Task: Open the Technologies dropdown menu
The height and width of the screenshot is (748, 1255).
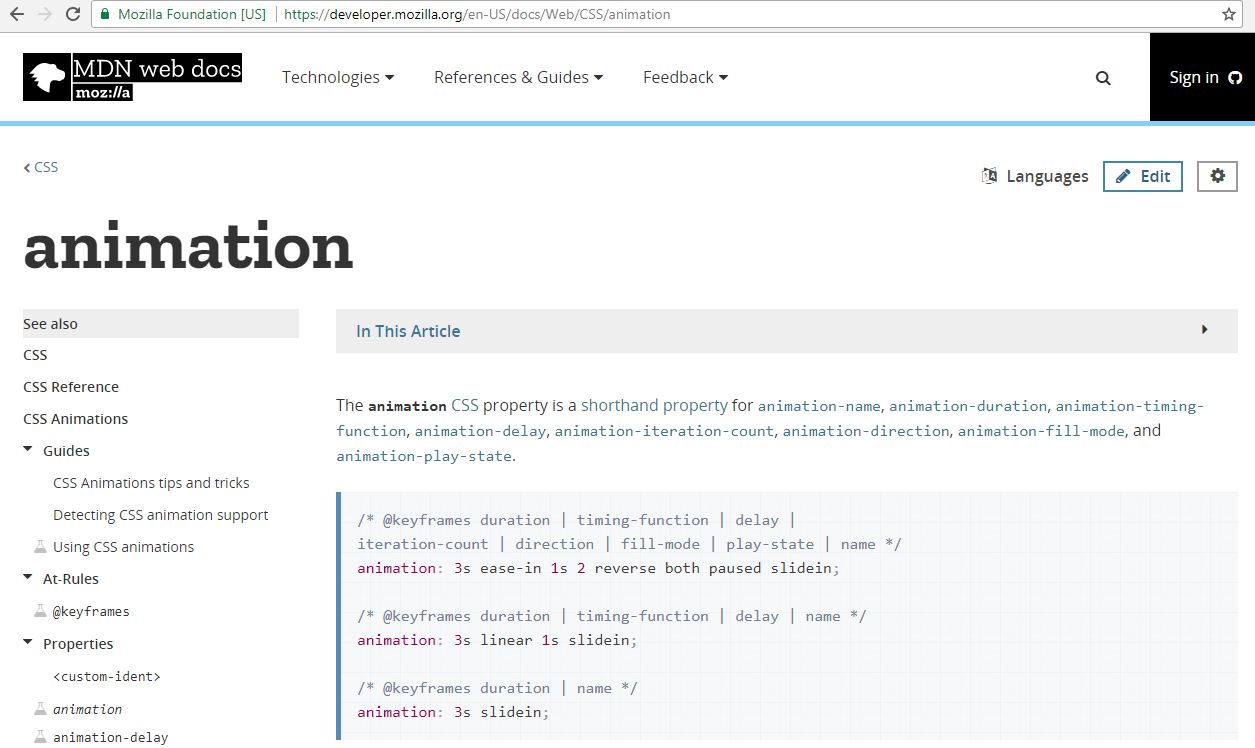Action: (337, 77)
